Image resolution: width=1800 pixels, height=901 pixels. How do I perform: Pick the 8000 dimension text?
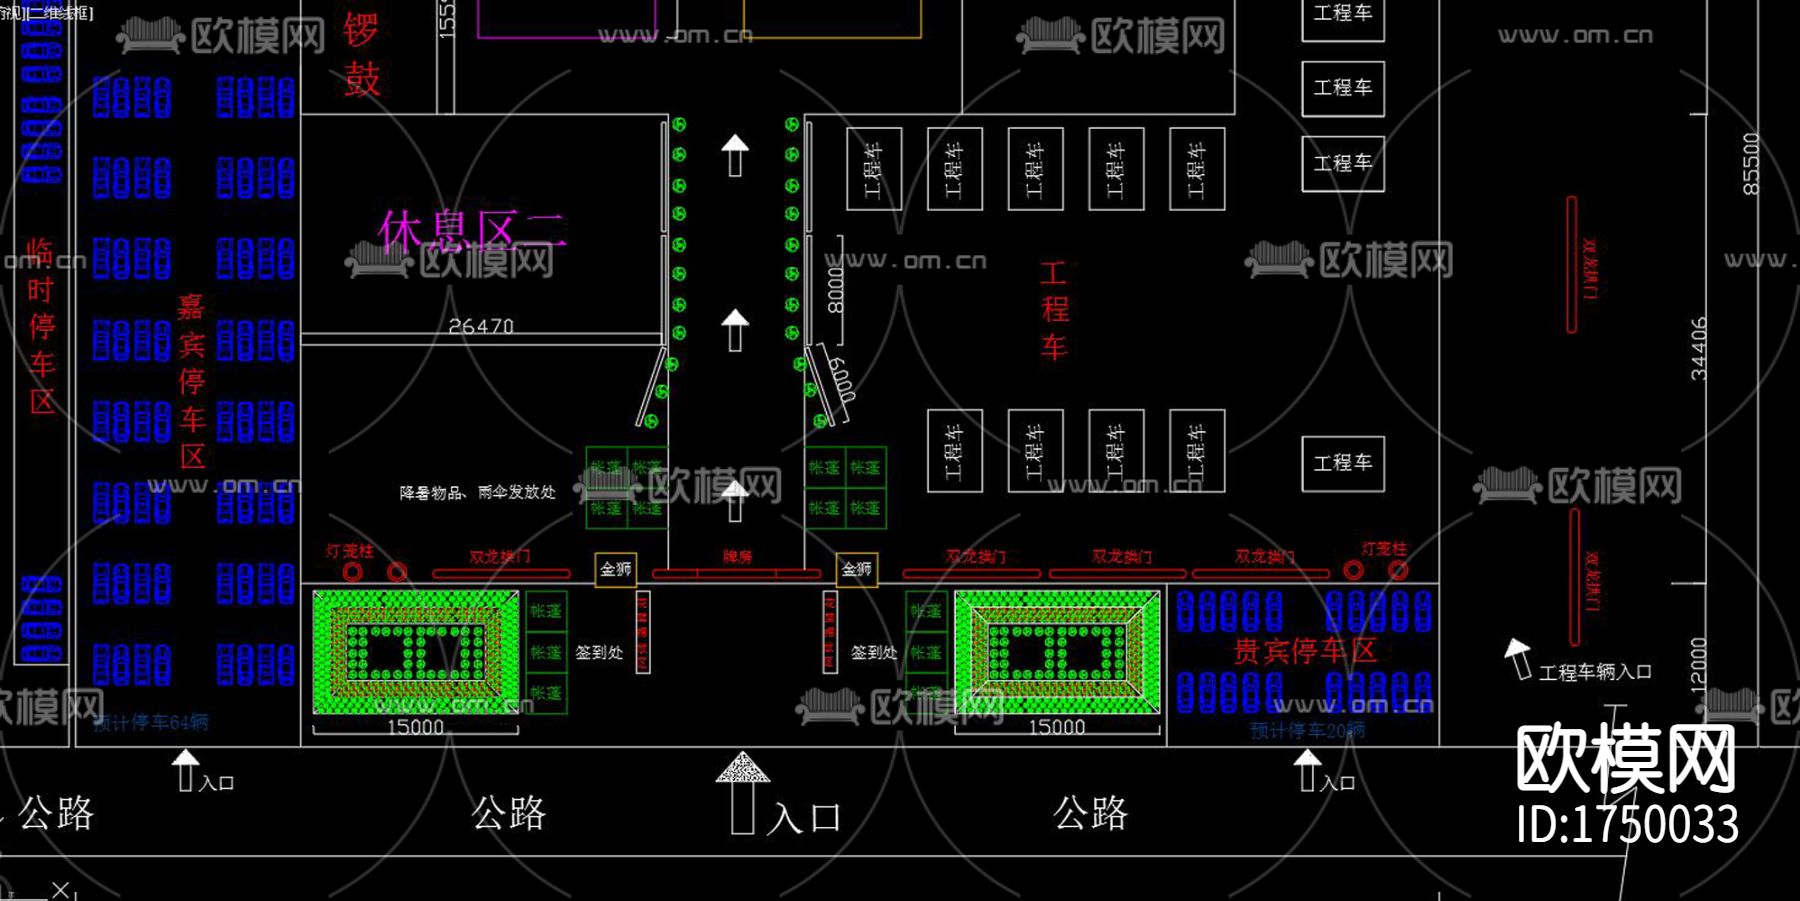click(x=836, y=290)
